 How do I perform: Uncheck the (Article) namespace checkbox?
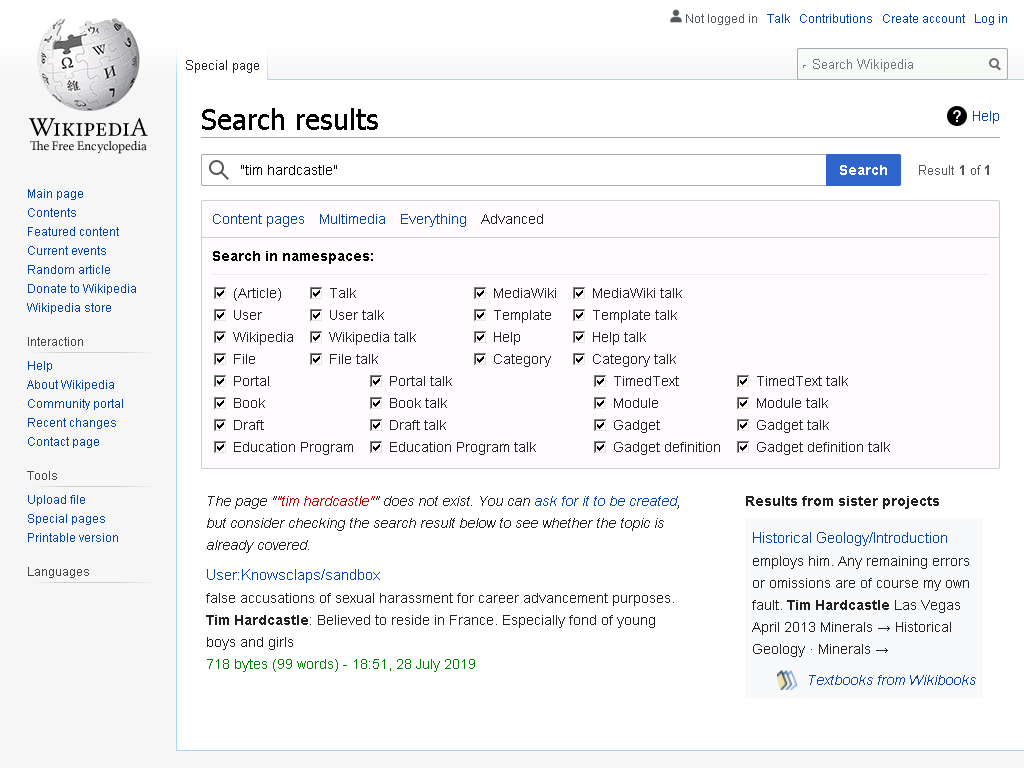tap(220, 293)
